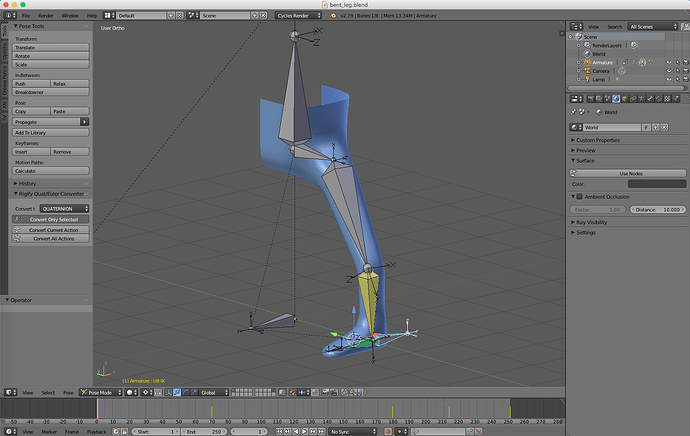Click the Blender logo in header
The image size is (690, 436).
(x=333, y=15)
